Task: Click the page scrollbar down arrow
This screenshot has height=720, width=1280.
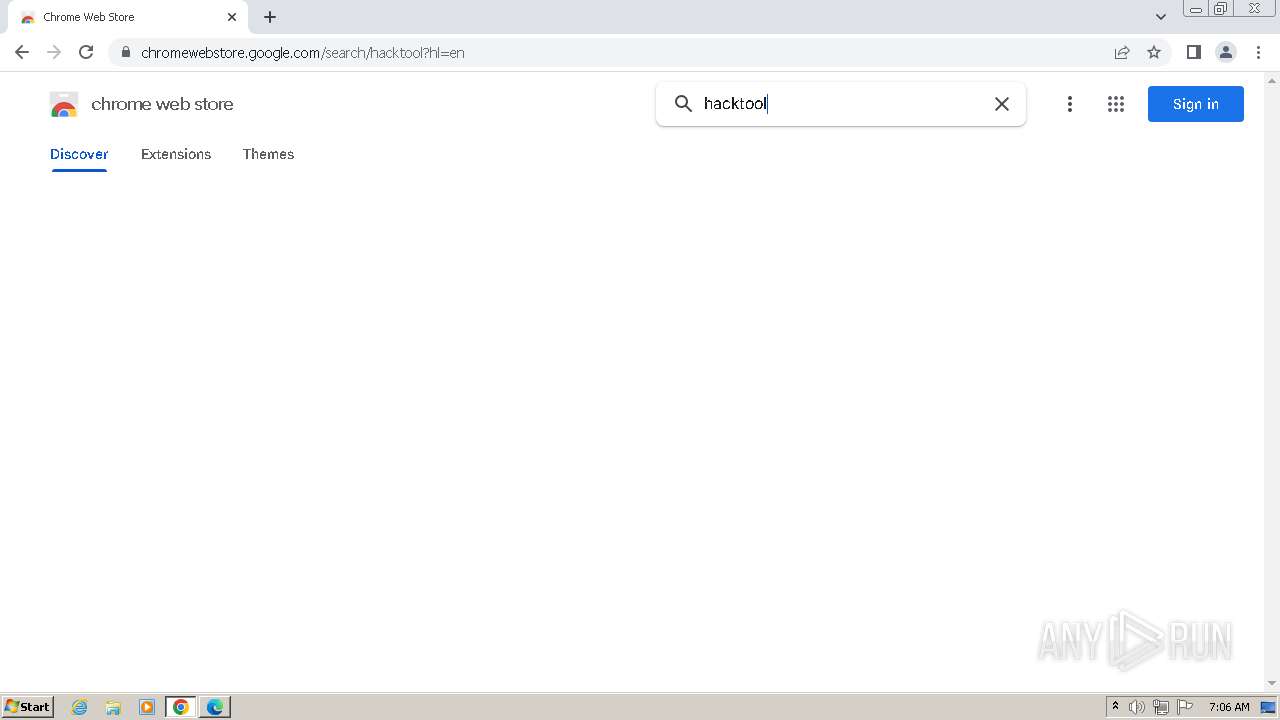Action: pyautogui.click(x=1272, y=684)
